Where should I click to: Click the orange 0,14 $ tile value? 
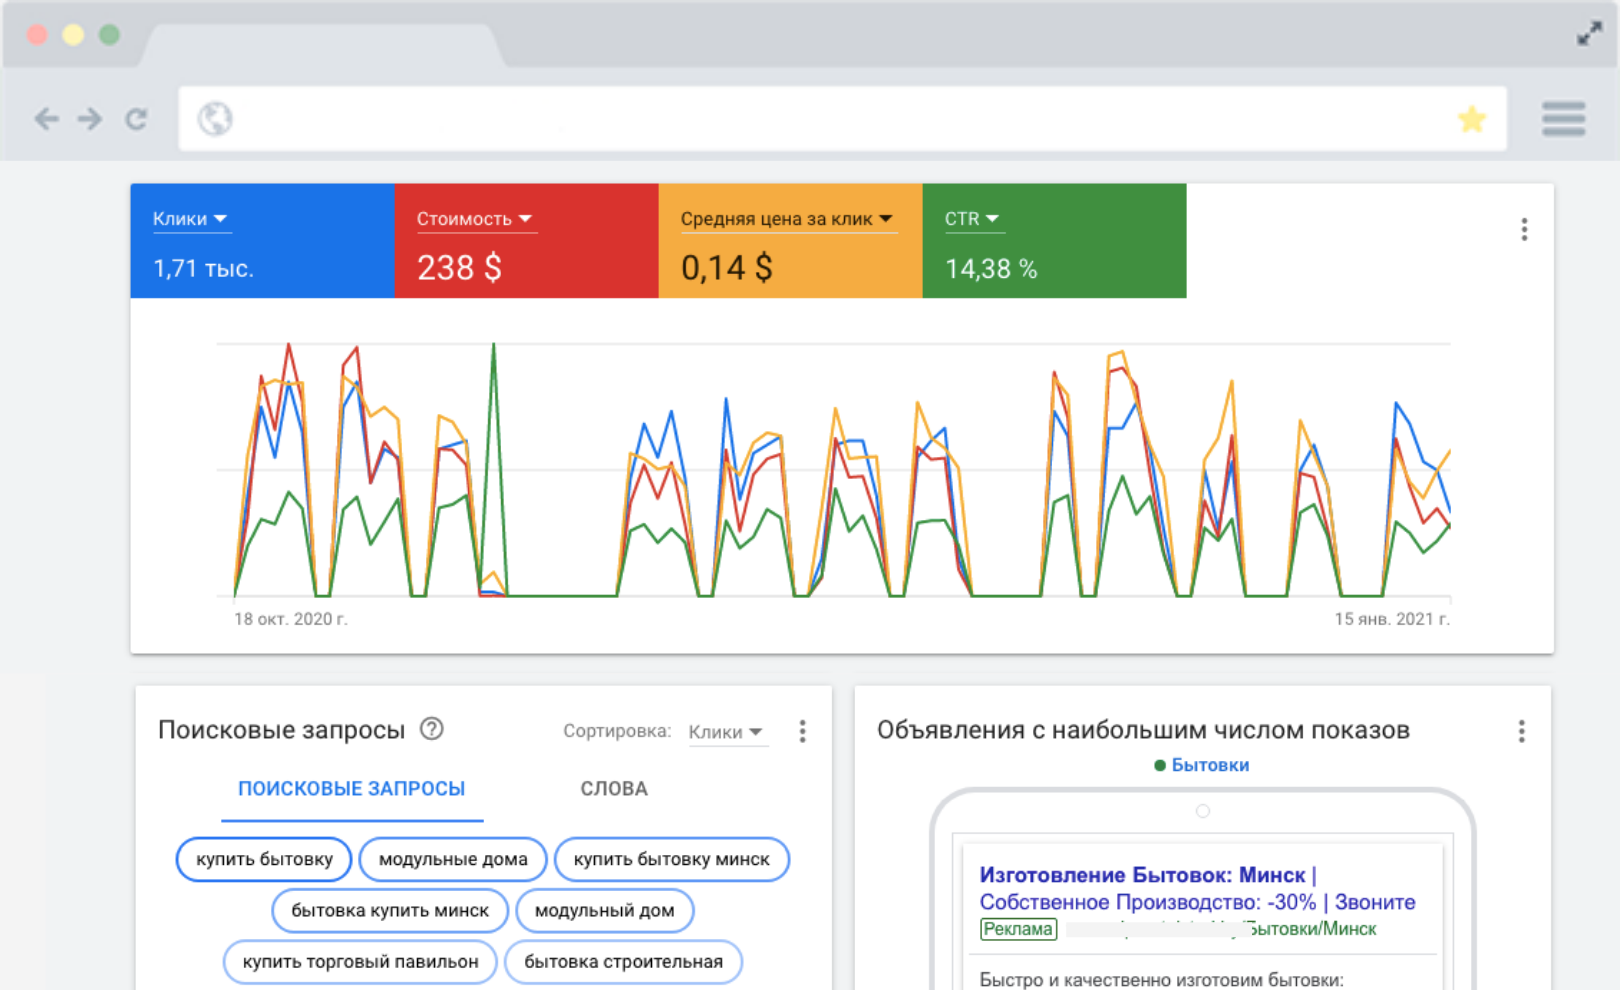coord(726,268)
